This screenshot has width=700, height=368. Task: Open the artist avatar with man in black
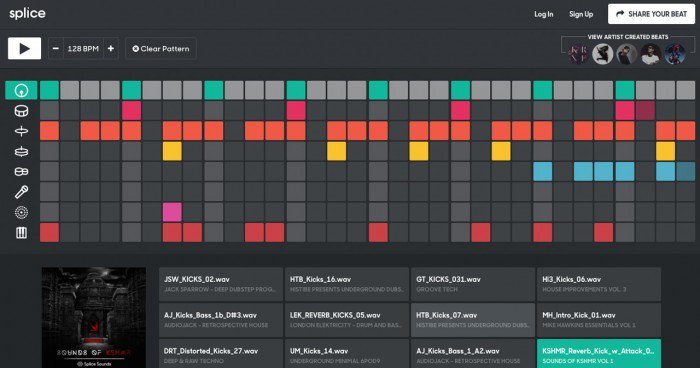(x=627, y=54)
